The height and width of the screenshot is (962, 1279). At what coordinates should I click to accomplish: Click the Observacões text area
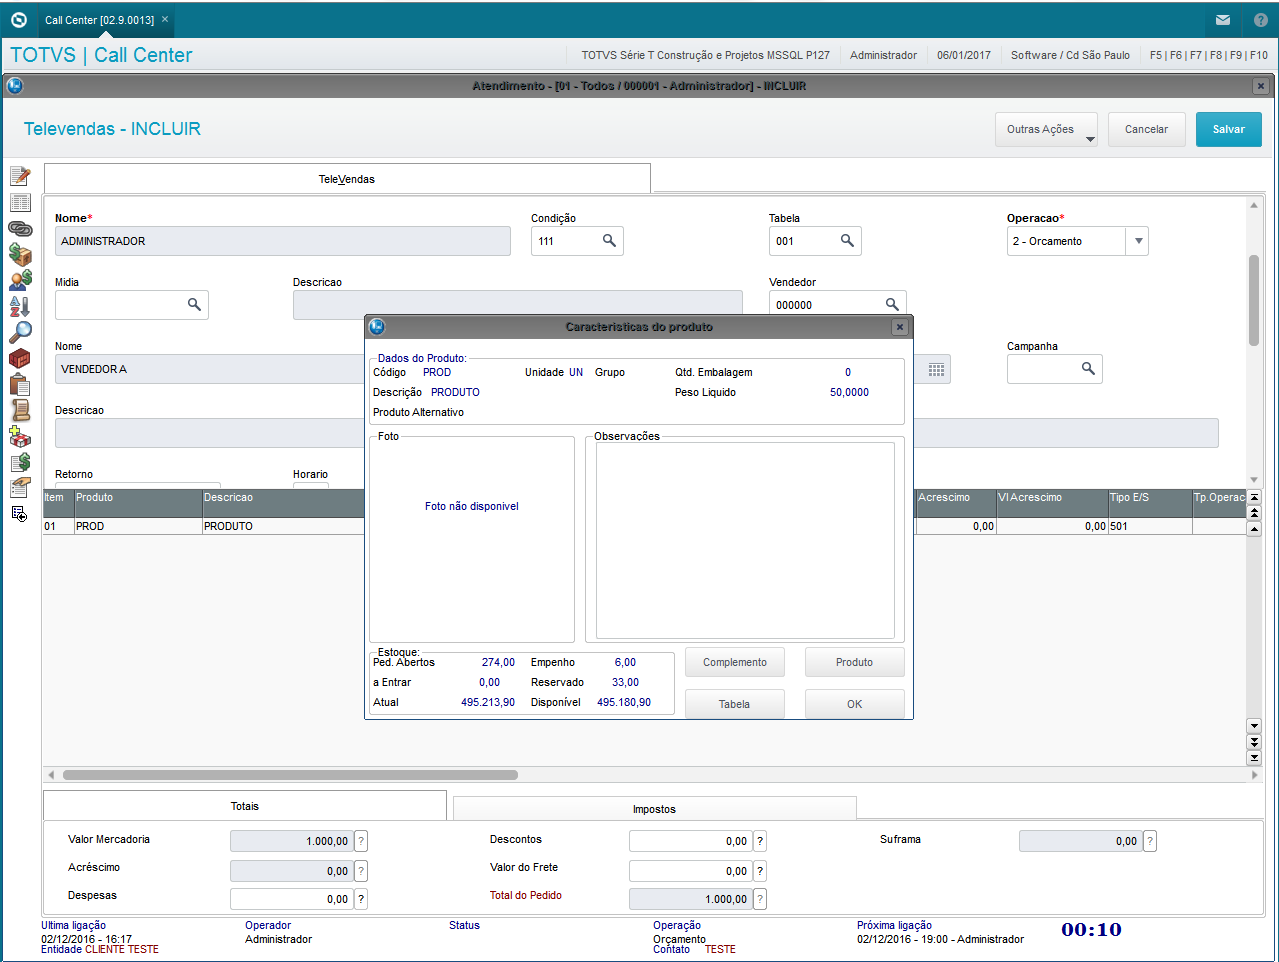(745, 540)
